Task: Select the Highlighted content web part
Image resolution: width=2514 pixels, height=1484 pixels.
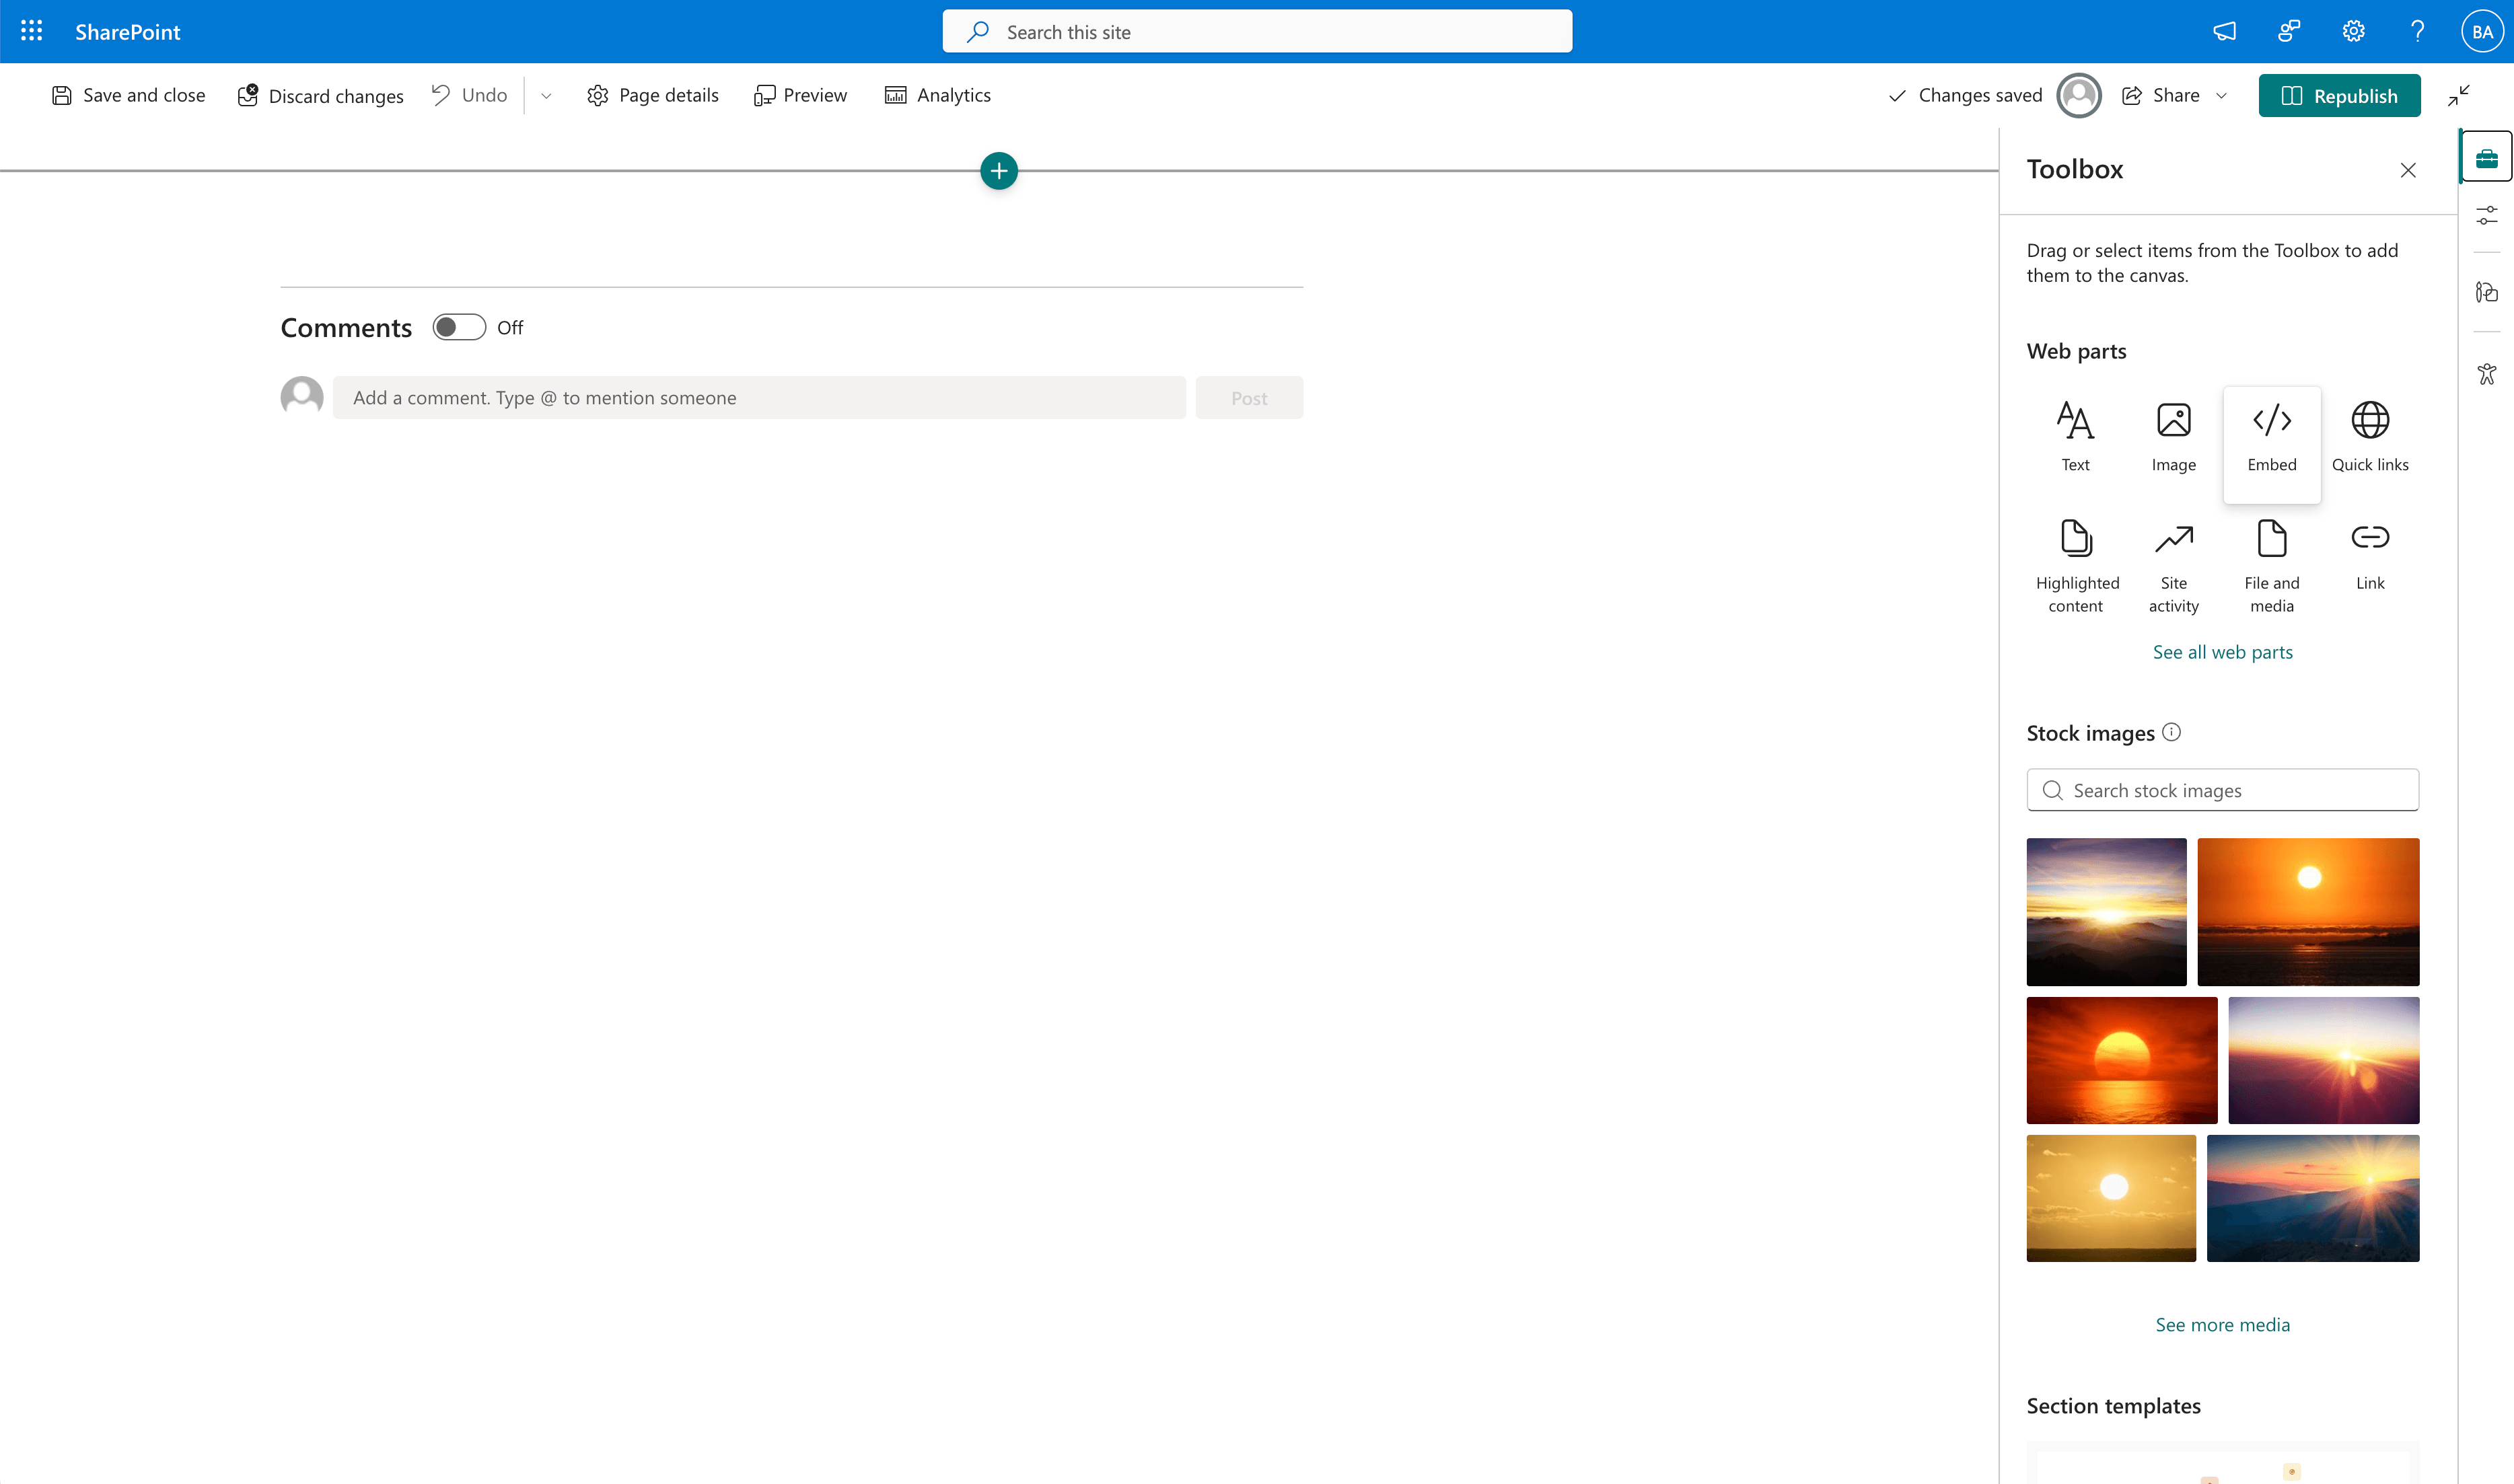Action: coord(2076,560)
